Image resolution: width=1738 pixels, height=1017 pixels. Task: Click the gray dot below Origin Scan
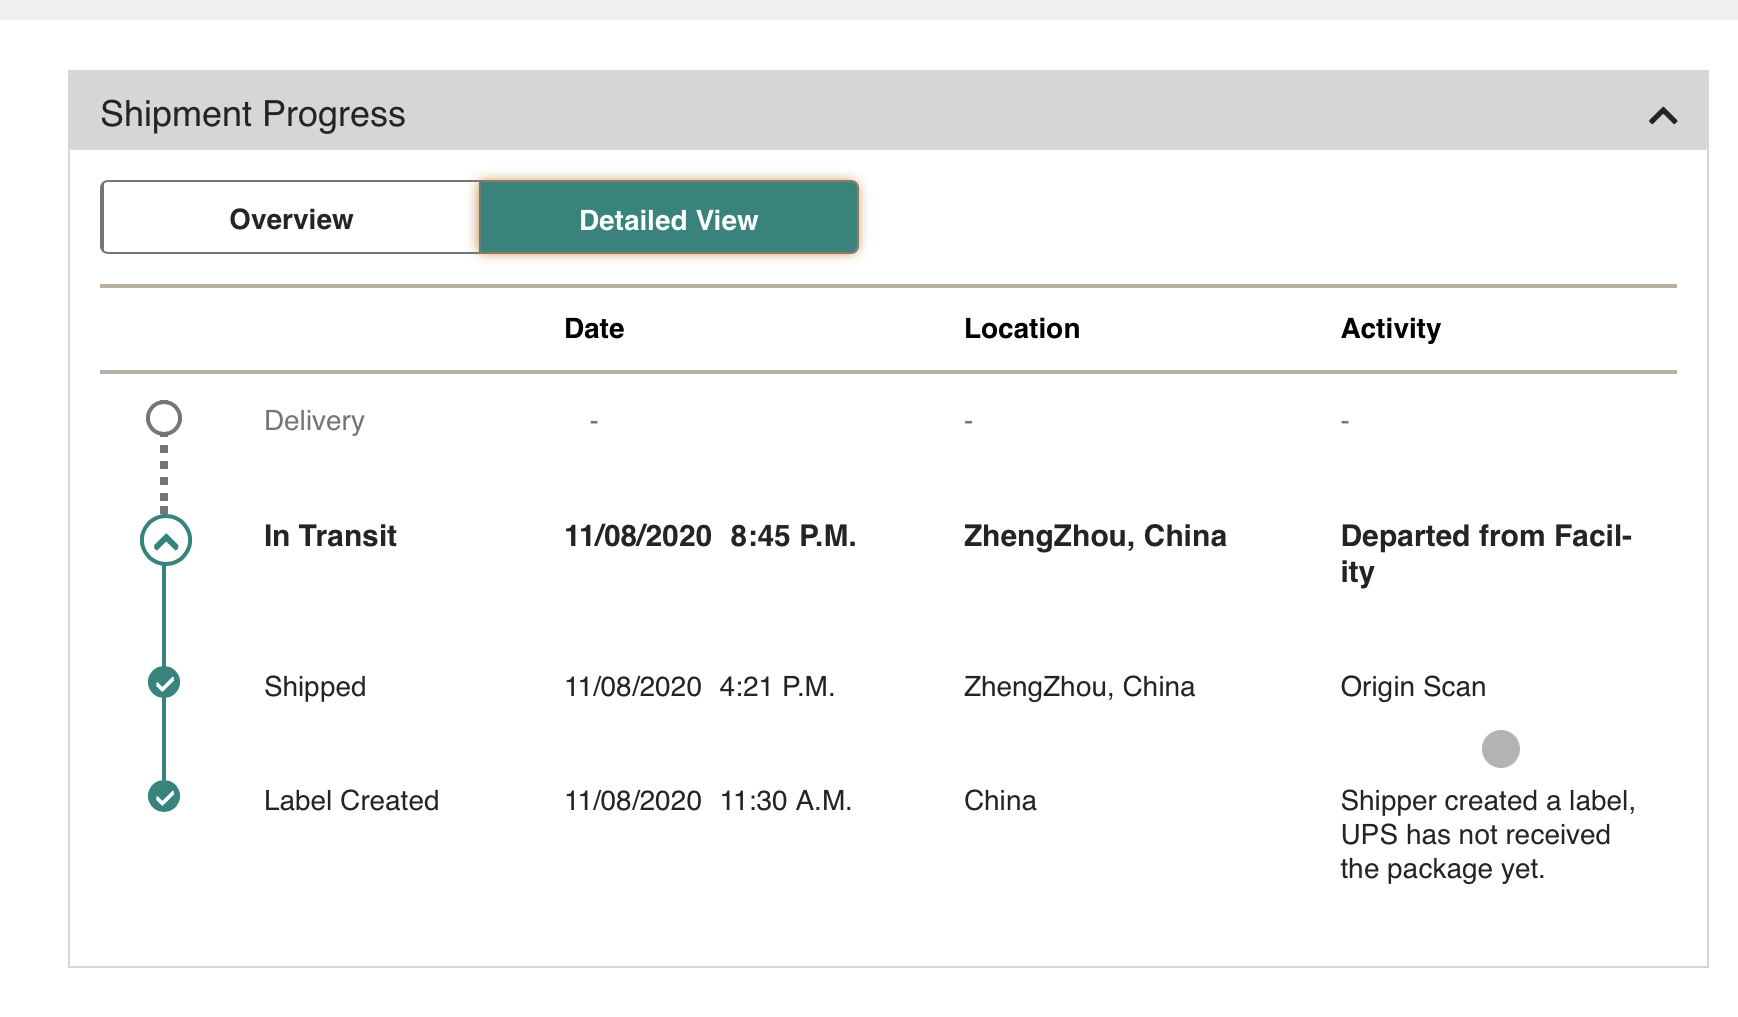tap(1500, 748)
